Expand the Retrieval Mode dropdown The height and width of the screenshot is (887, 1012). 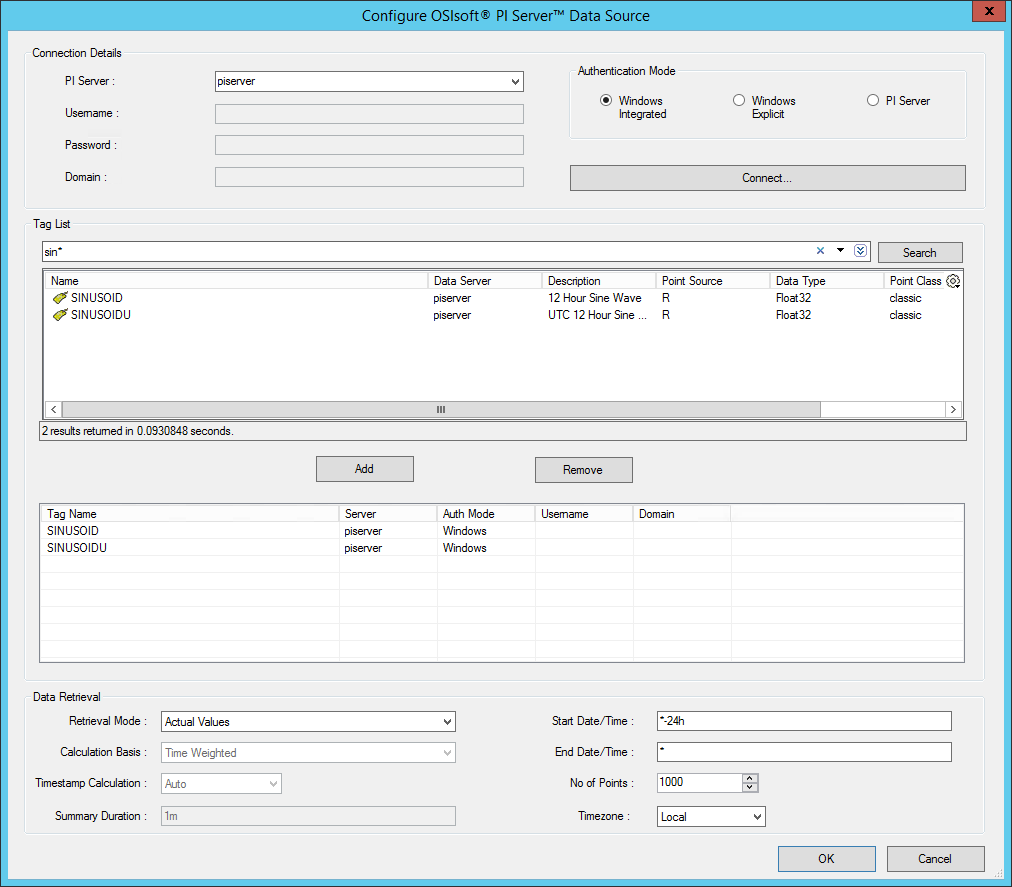click(x=447, y=721)
